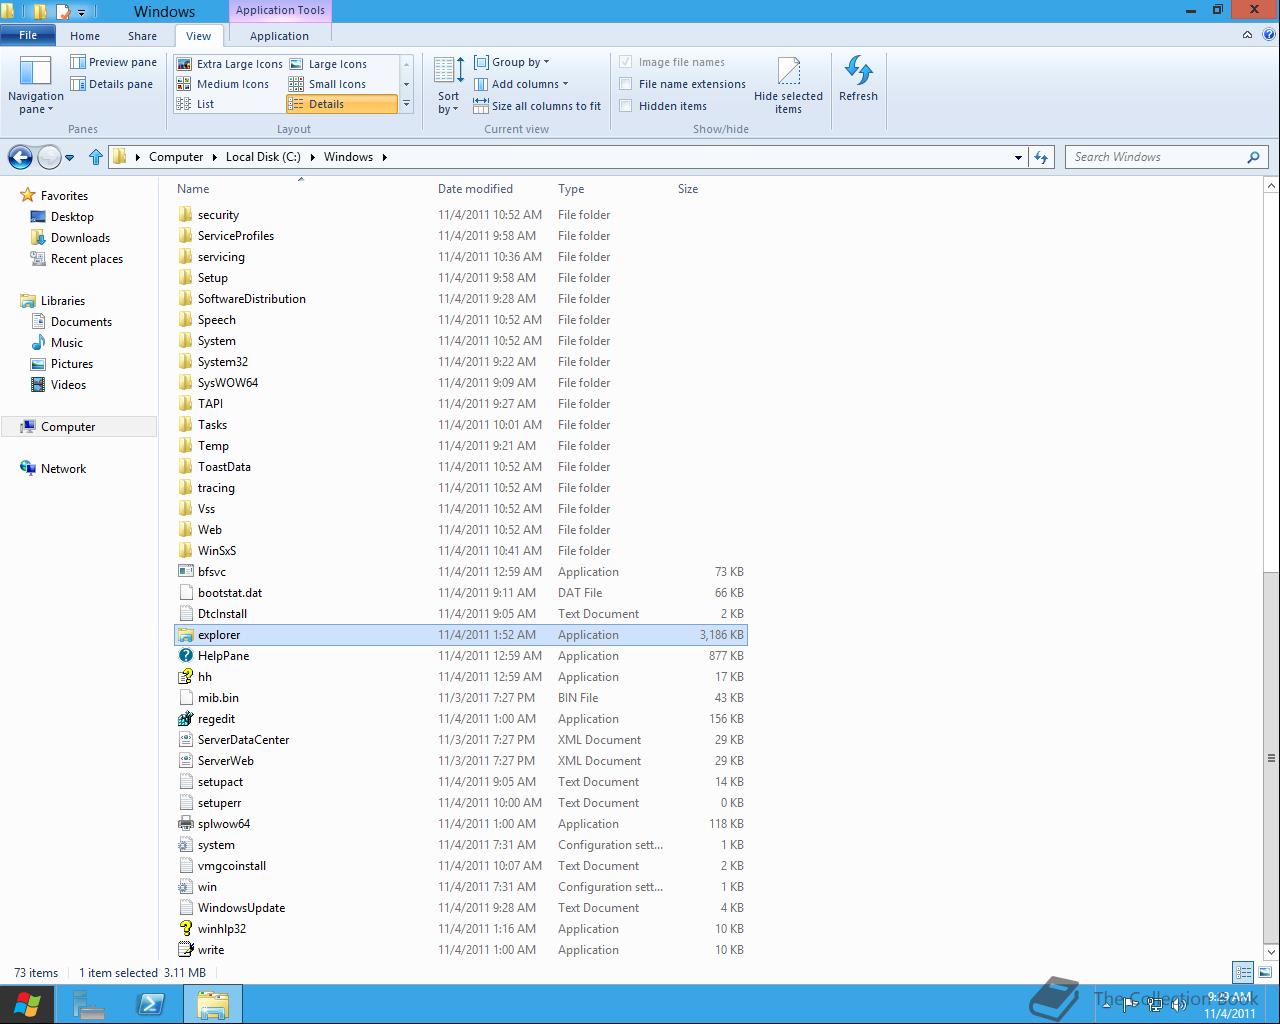
Task: Click the Refresh icon in ribbon
Action: tap(858, 71)
